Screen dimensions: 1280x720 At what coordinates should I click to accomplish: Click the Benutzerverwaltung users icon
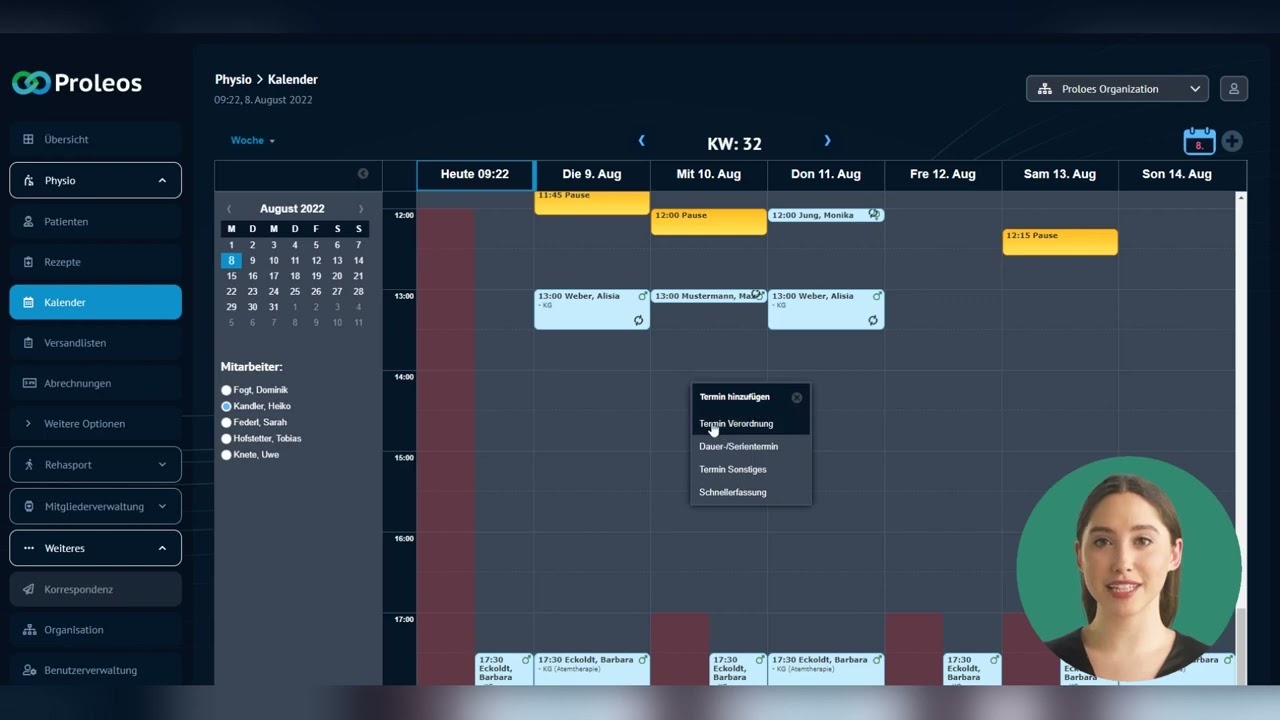coord(28,671)
